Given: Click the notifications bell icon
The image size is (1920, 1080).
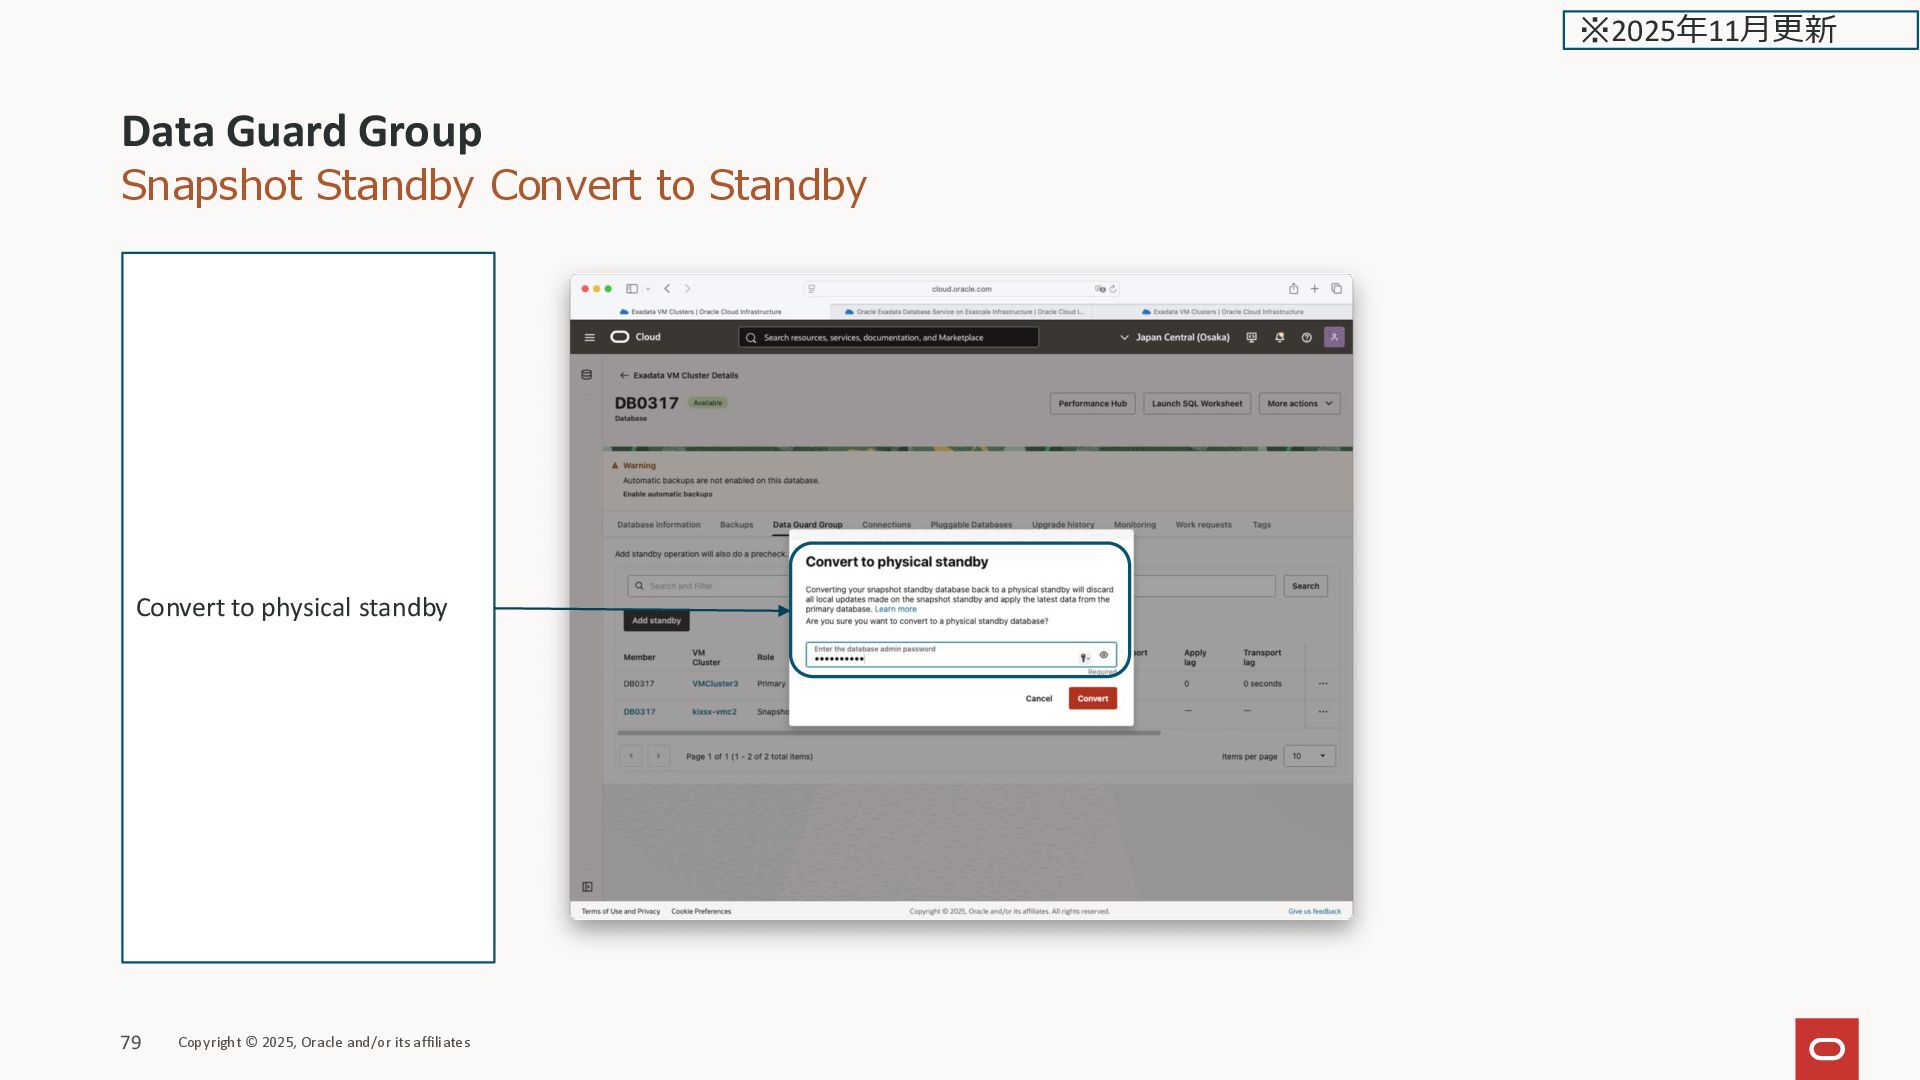Looking at the screenshot, I should coord(1279,338).
